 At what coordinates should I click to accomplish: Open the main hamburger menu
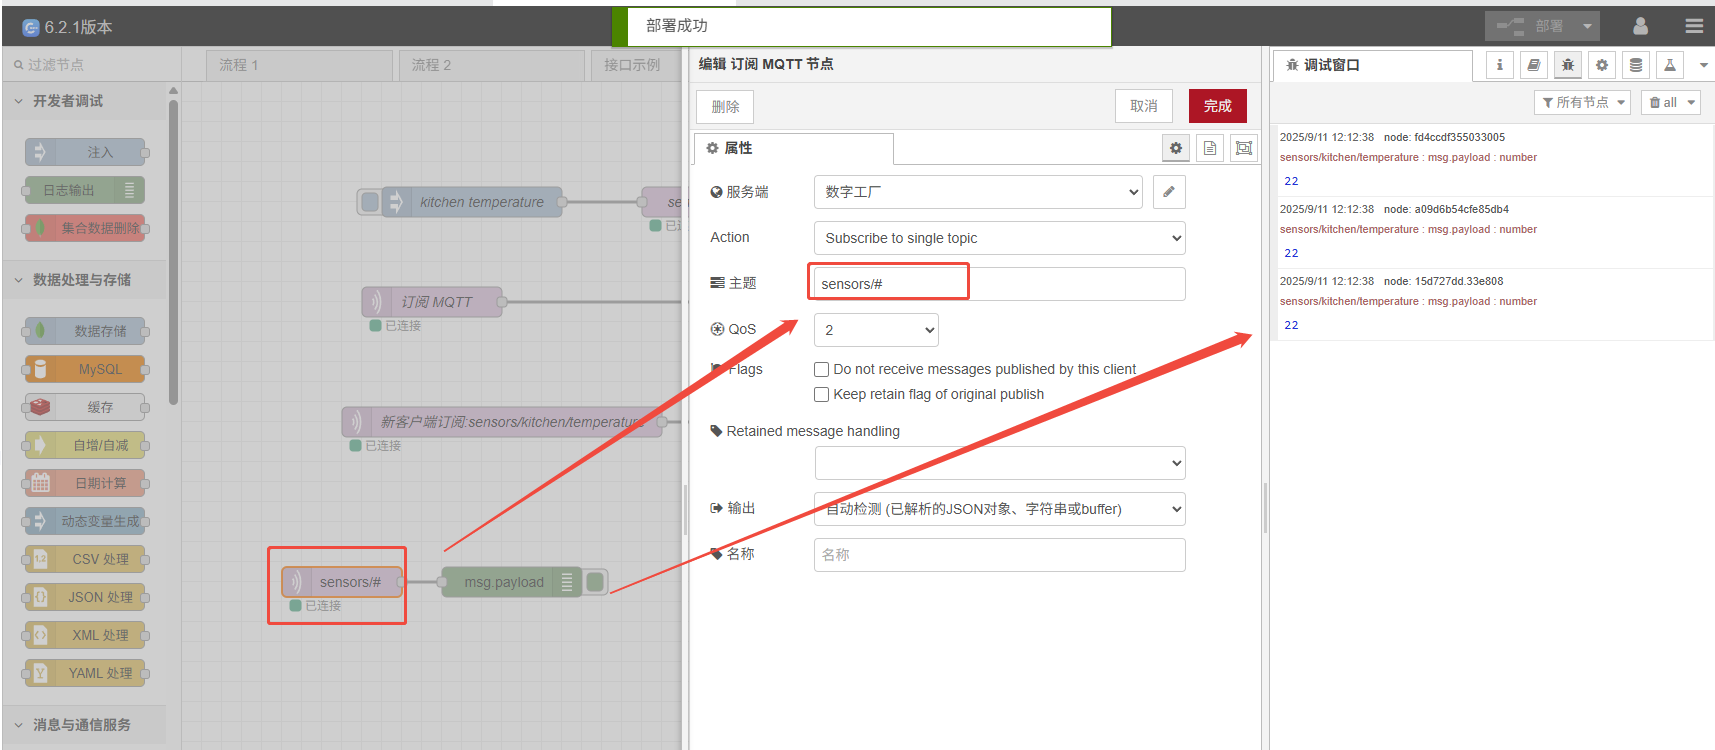coord(1694,26)
